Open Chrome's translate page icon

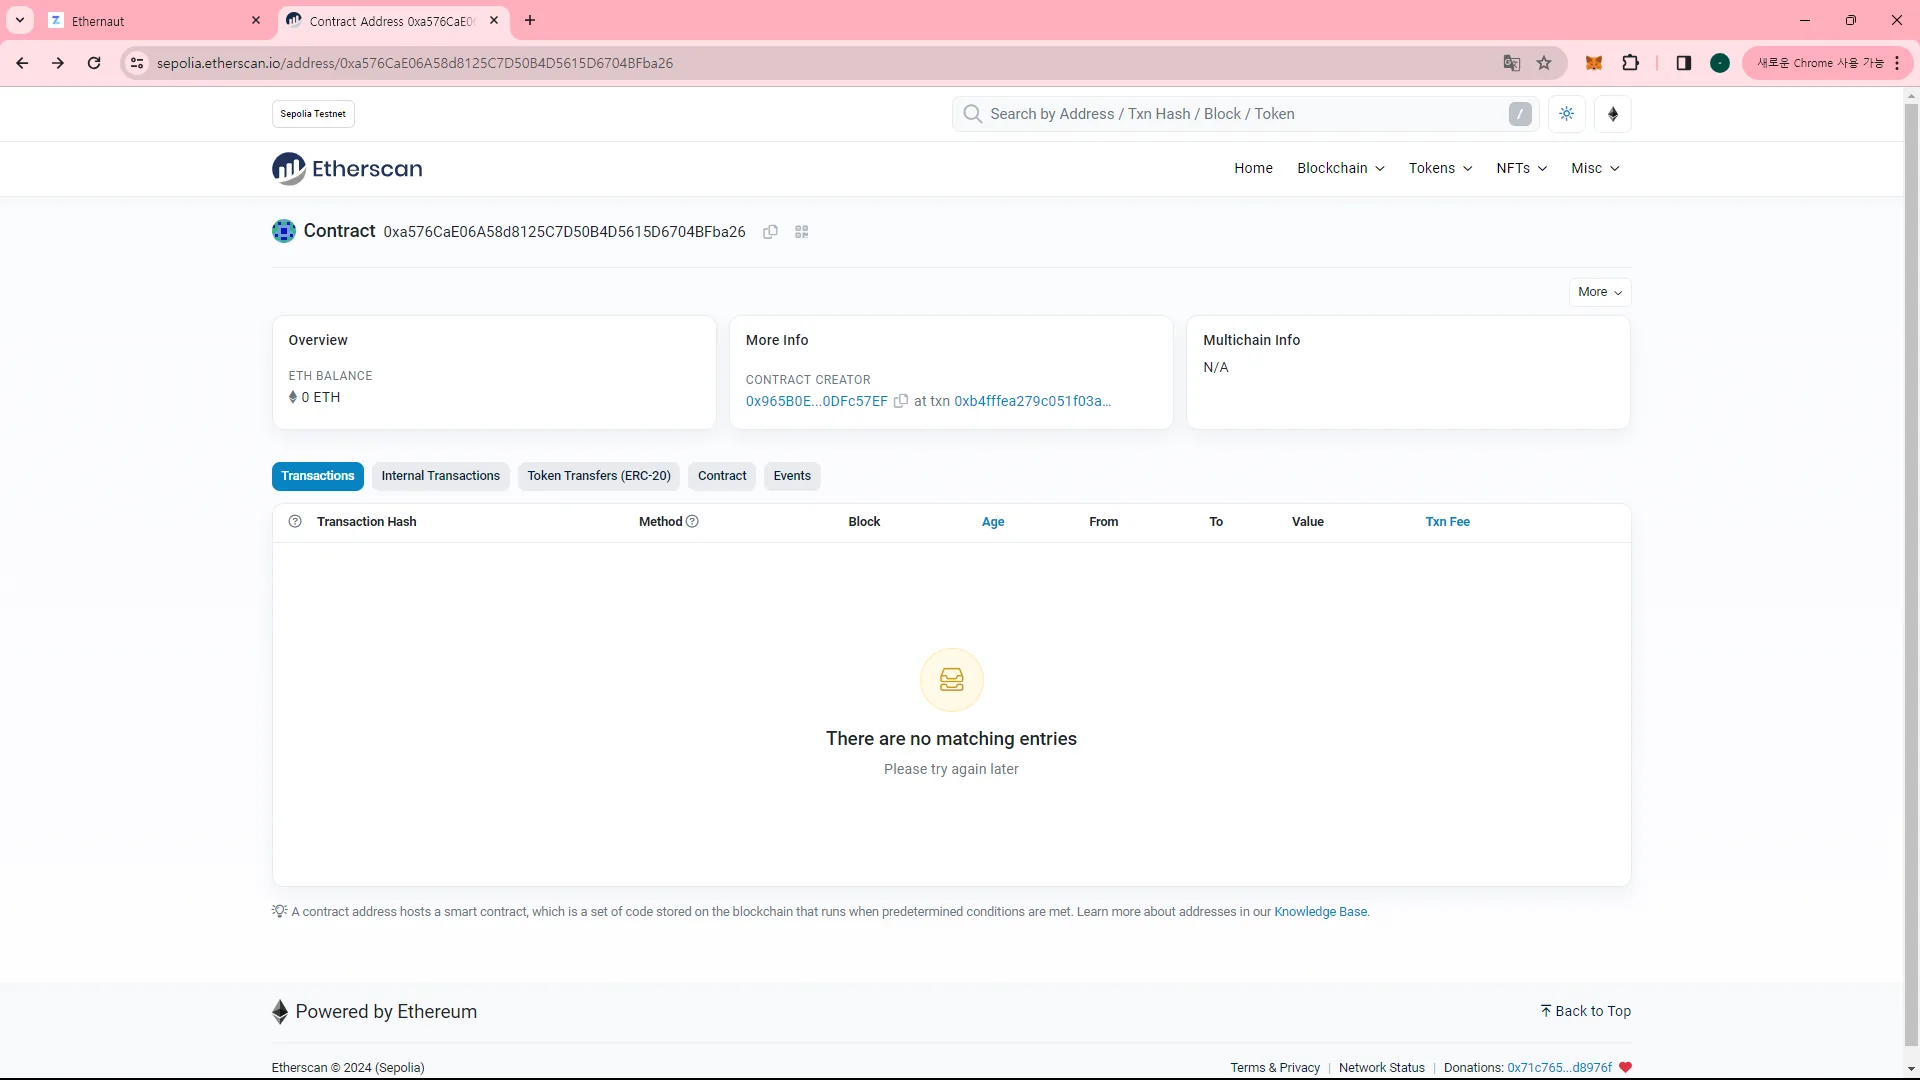click(x=1512, y=63)
